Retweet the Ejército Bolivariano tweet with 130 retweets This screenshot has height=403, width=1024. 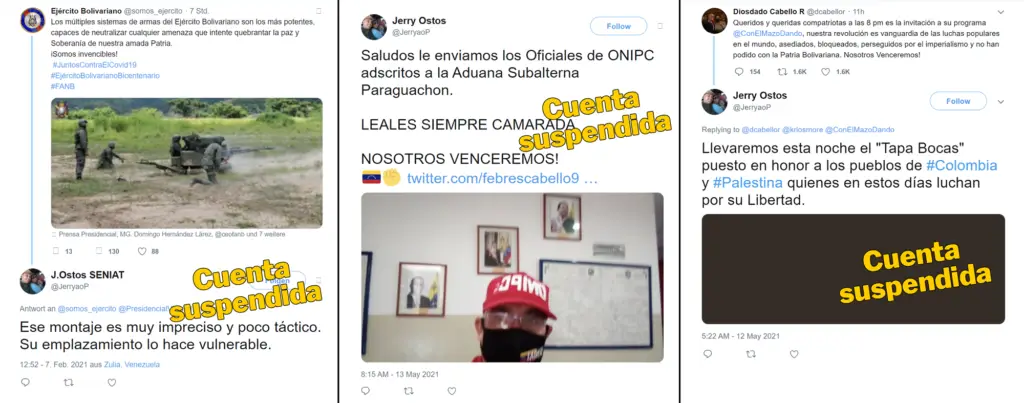click(x=99, y=251)
